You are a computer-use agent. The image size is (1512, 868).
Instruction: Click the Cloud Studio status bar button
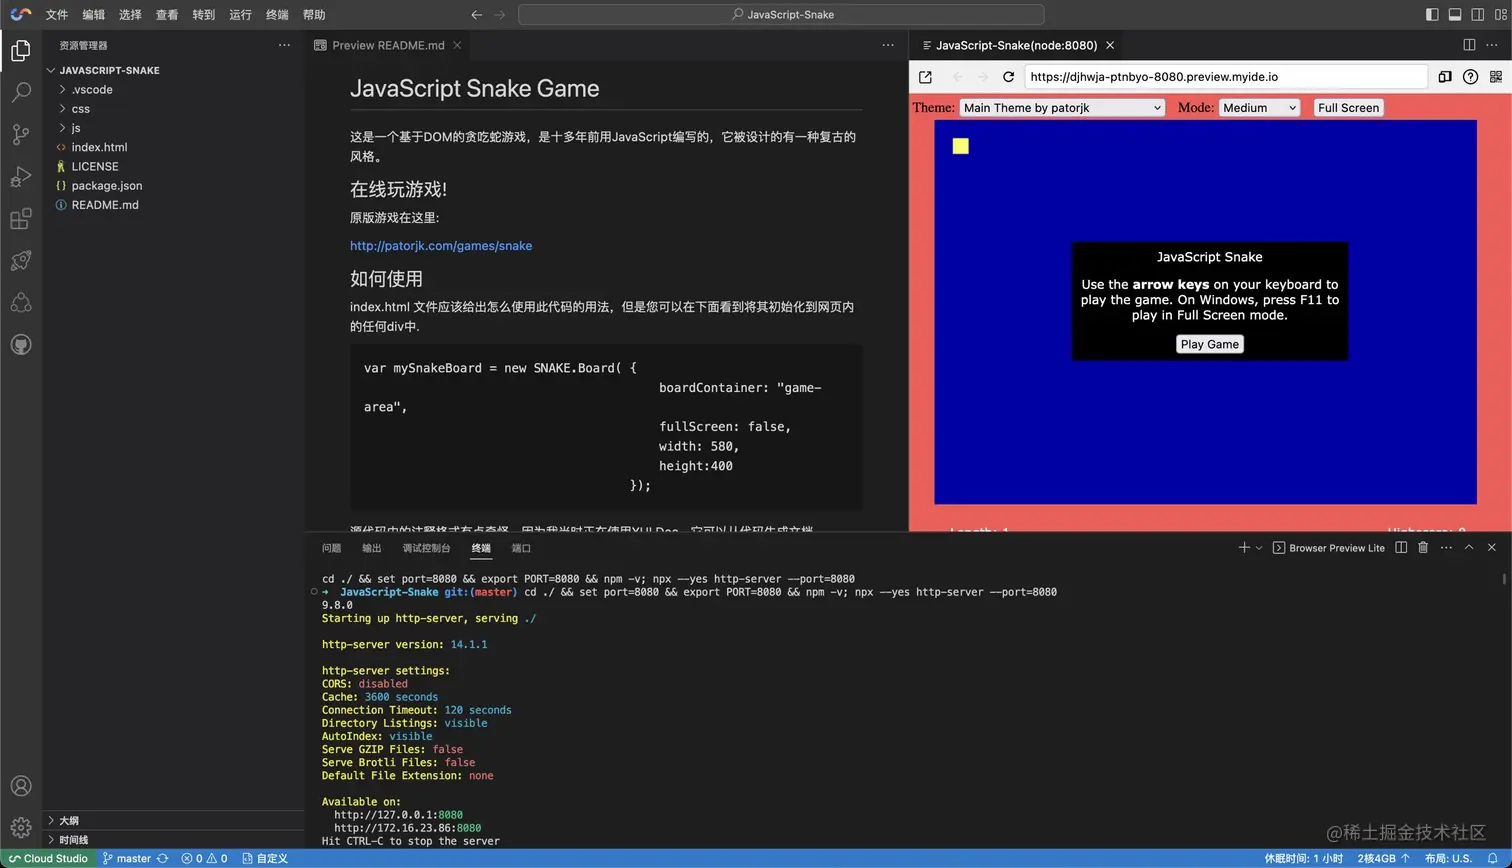coord(48,858)
